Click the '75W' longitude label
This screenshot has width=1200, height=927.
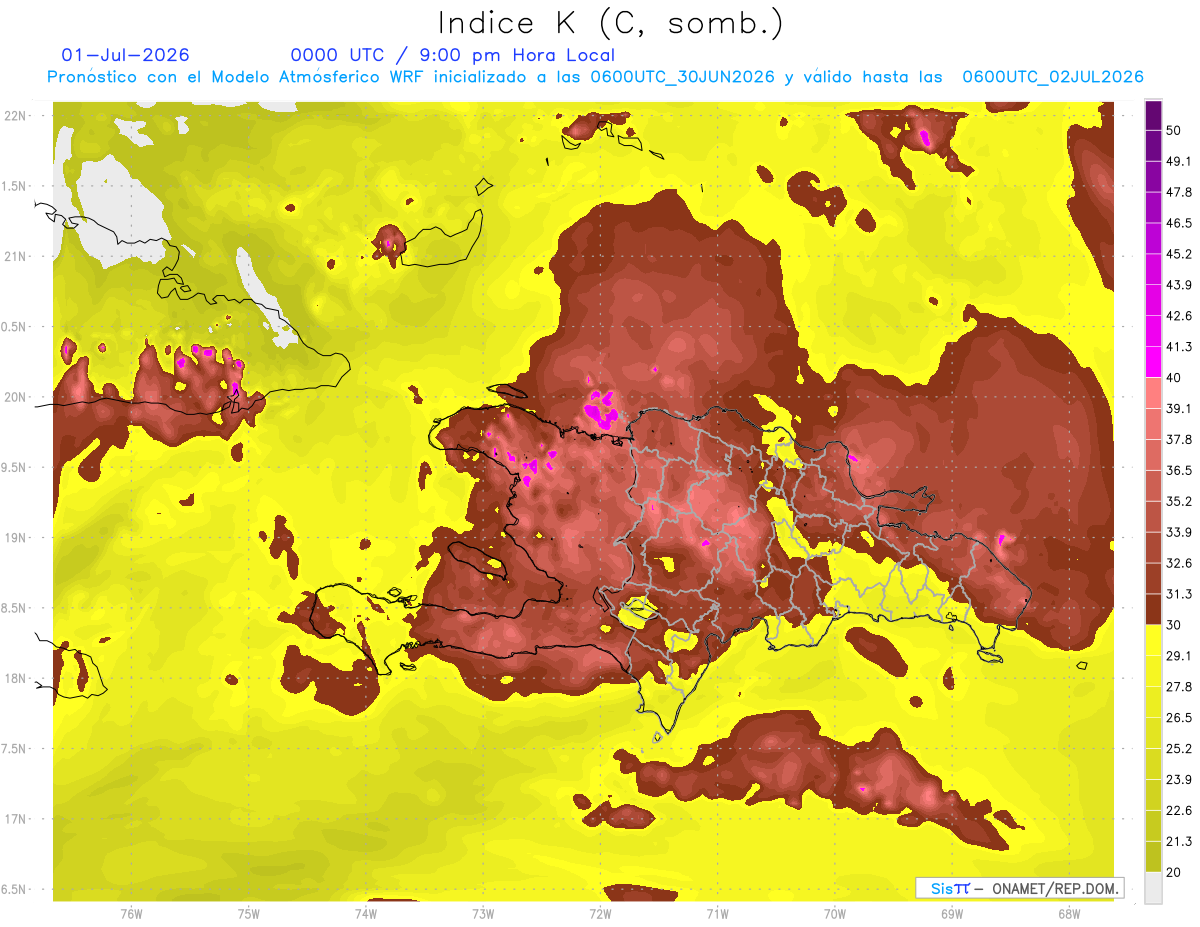(249, 914)
